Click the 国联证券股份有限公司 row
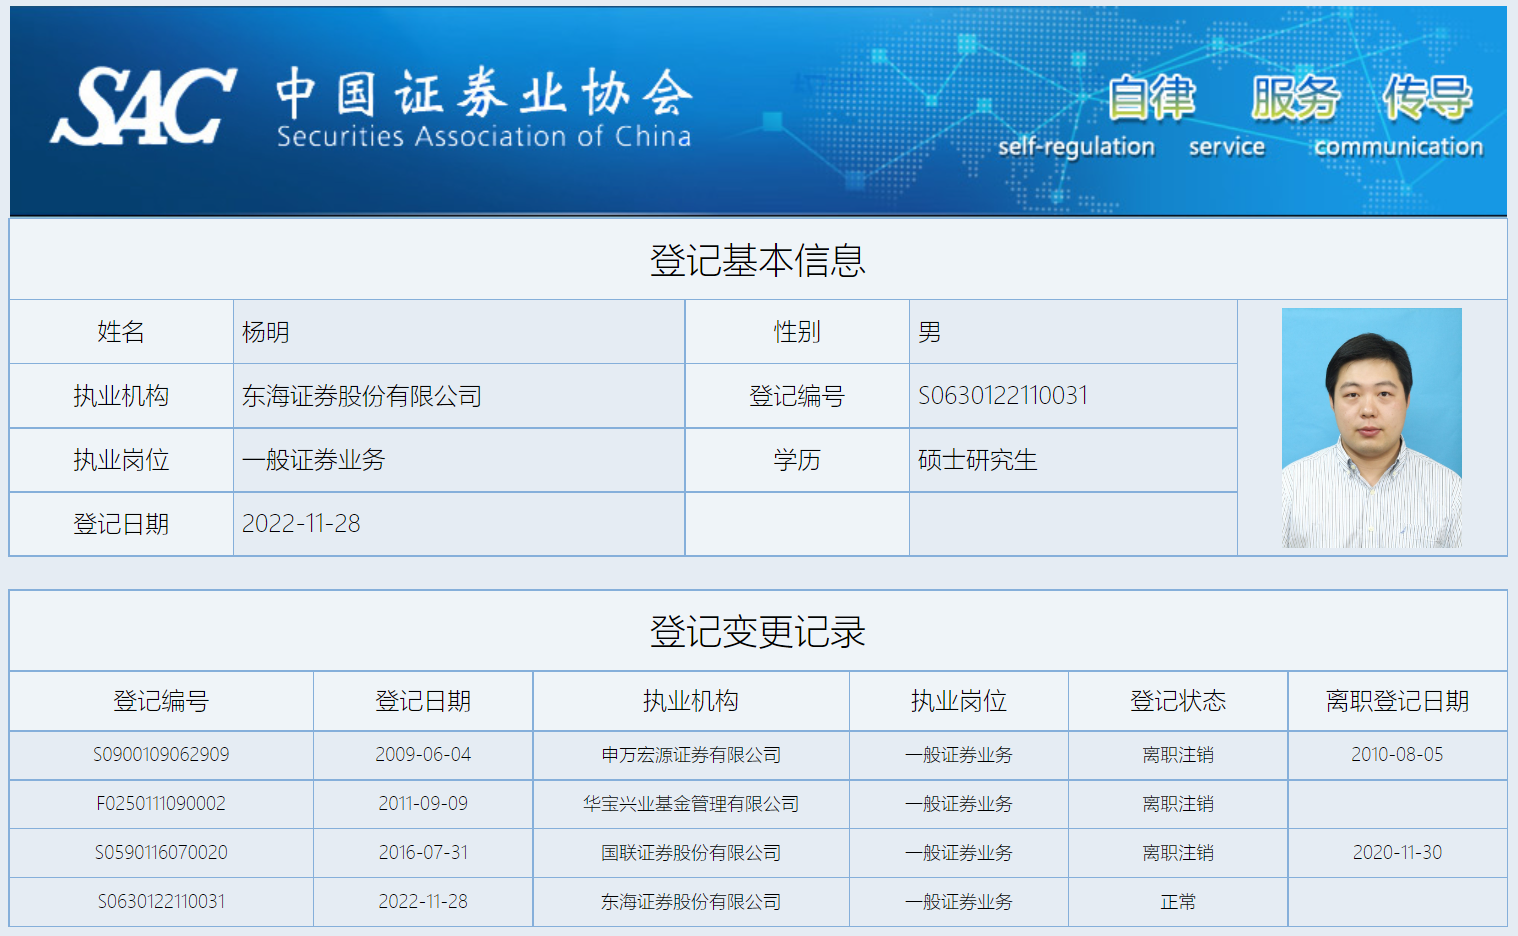 click(689, 852)
